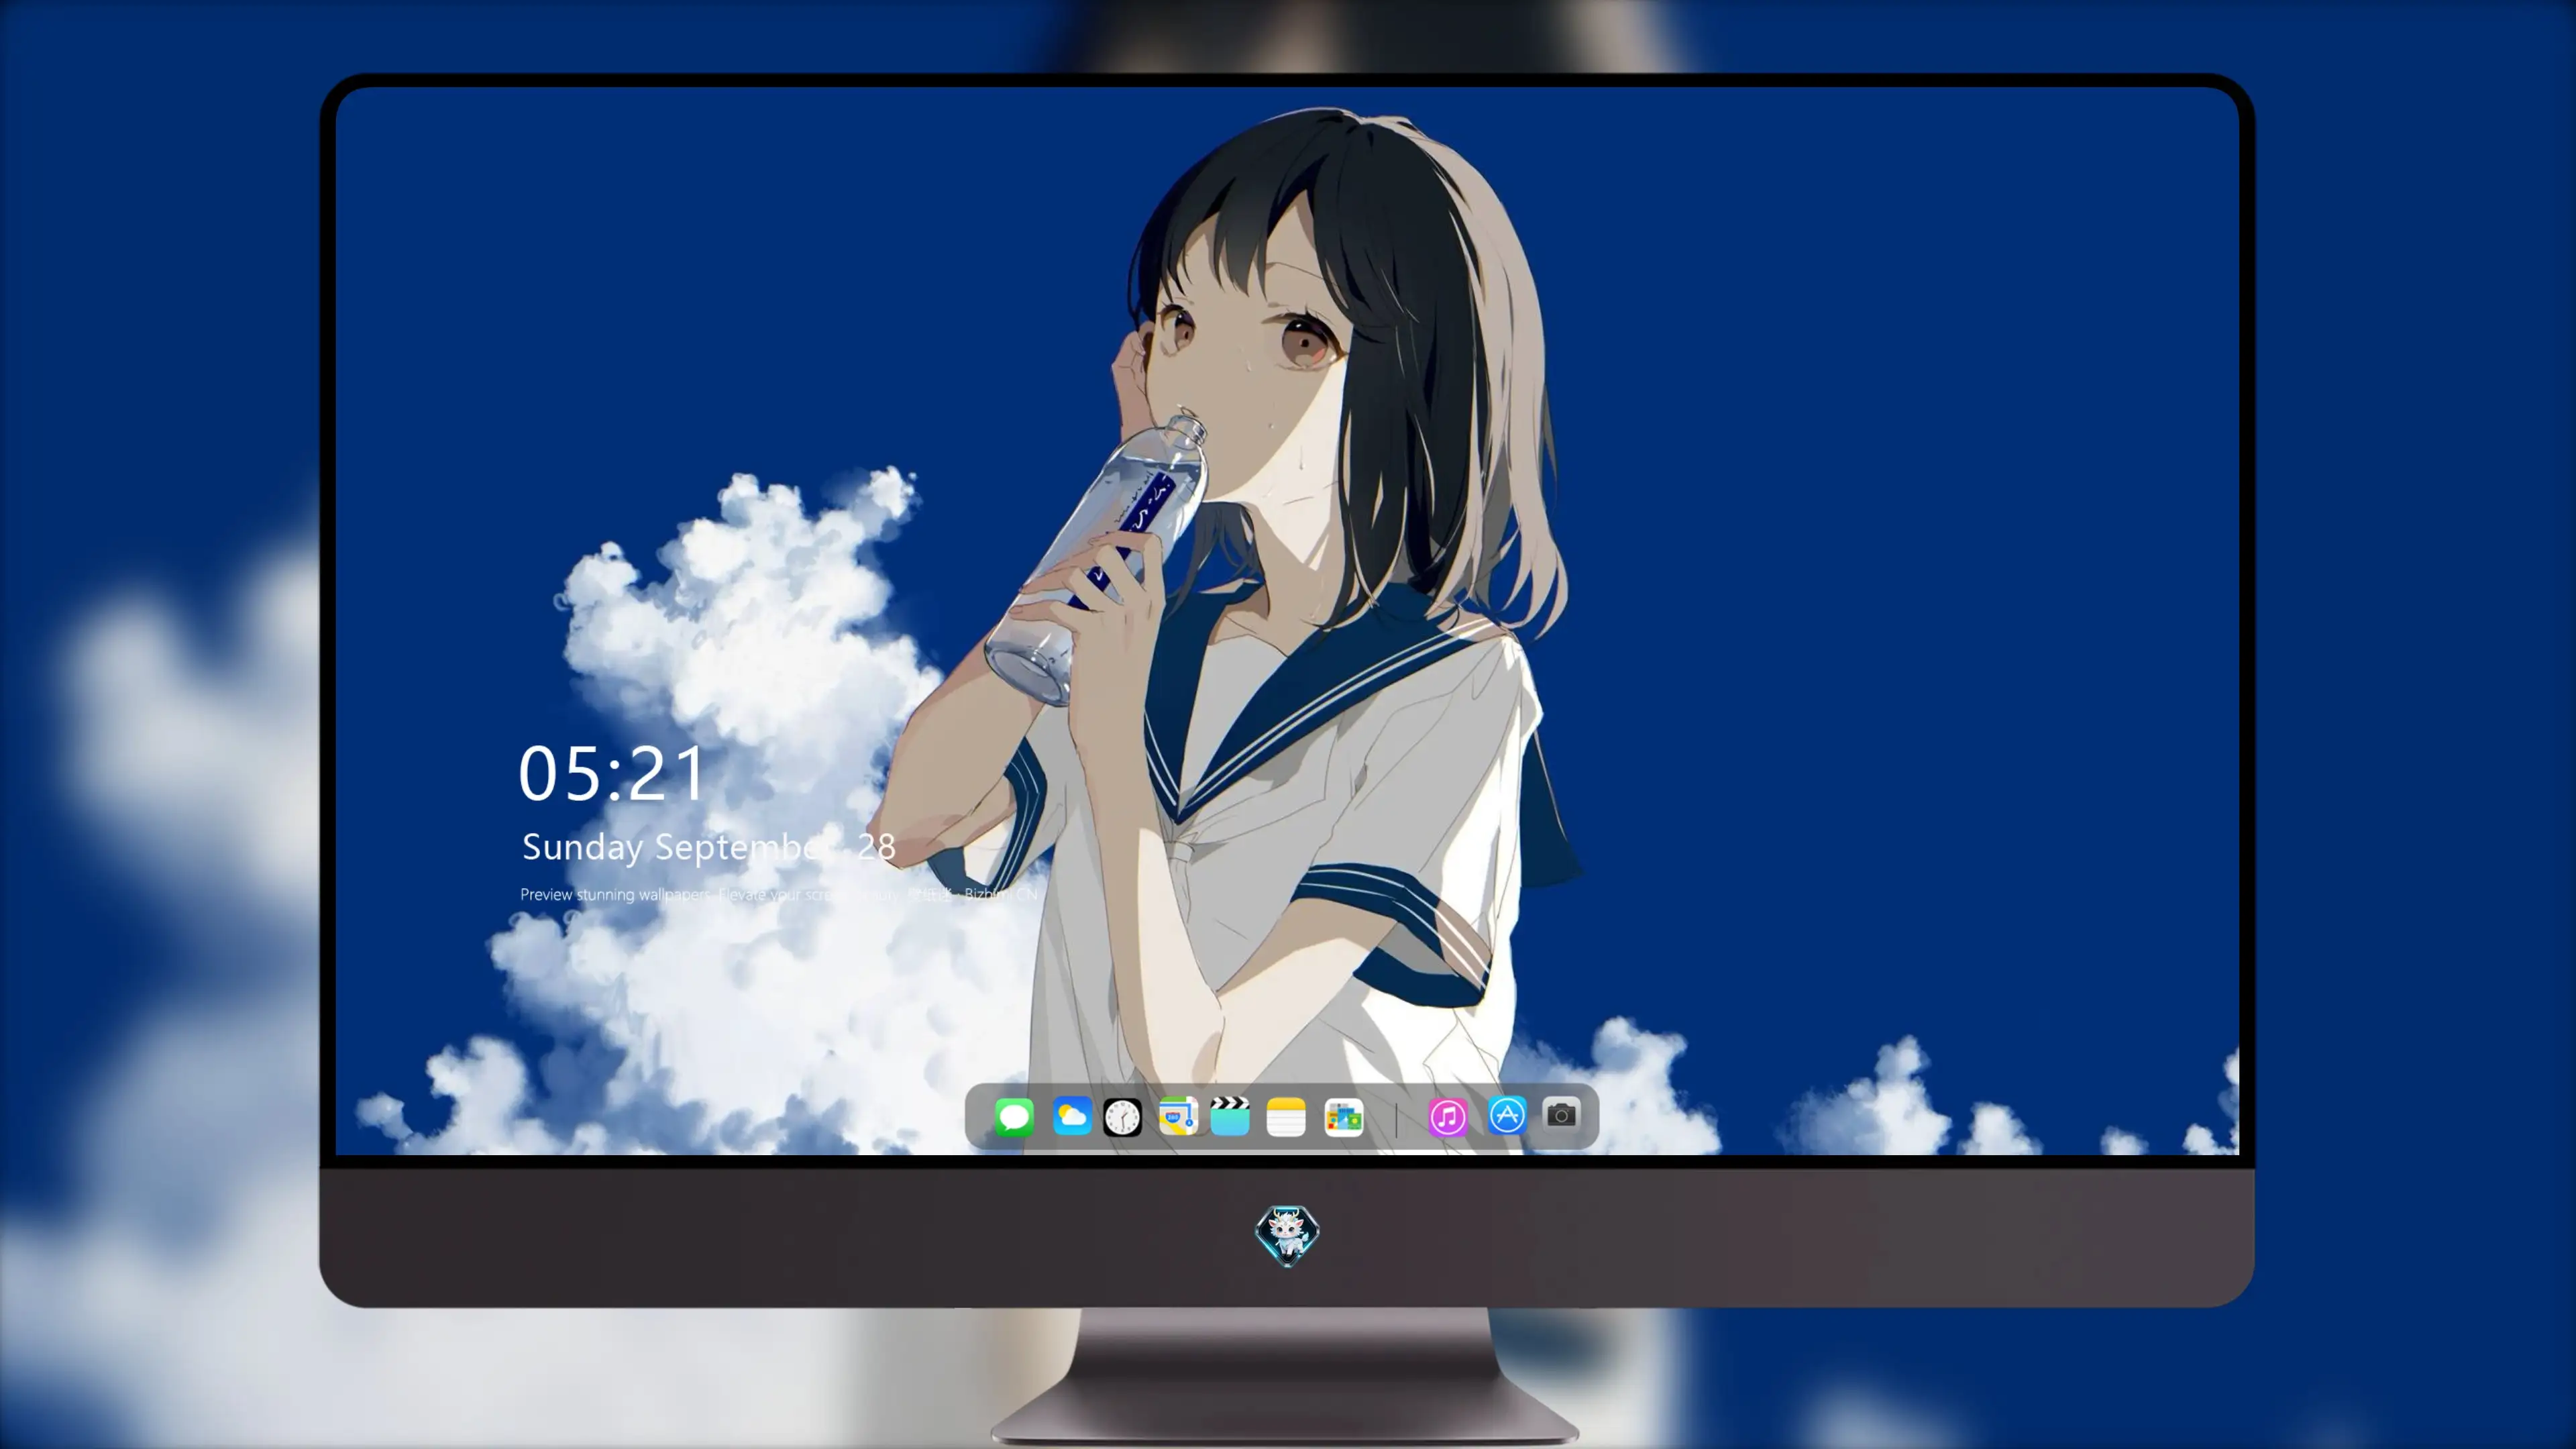Image resolution: width=2576 pixels, height=1449 pixels.
Task: Click the 05:21 clock display
Action: click(611, 774)
